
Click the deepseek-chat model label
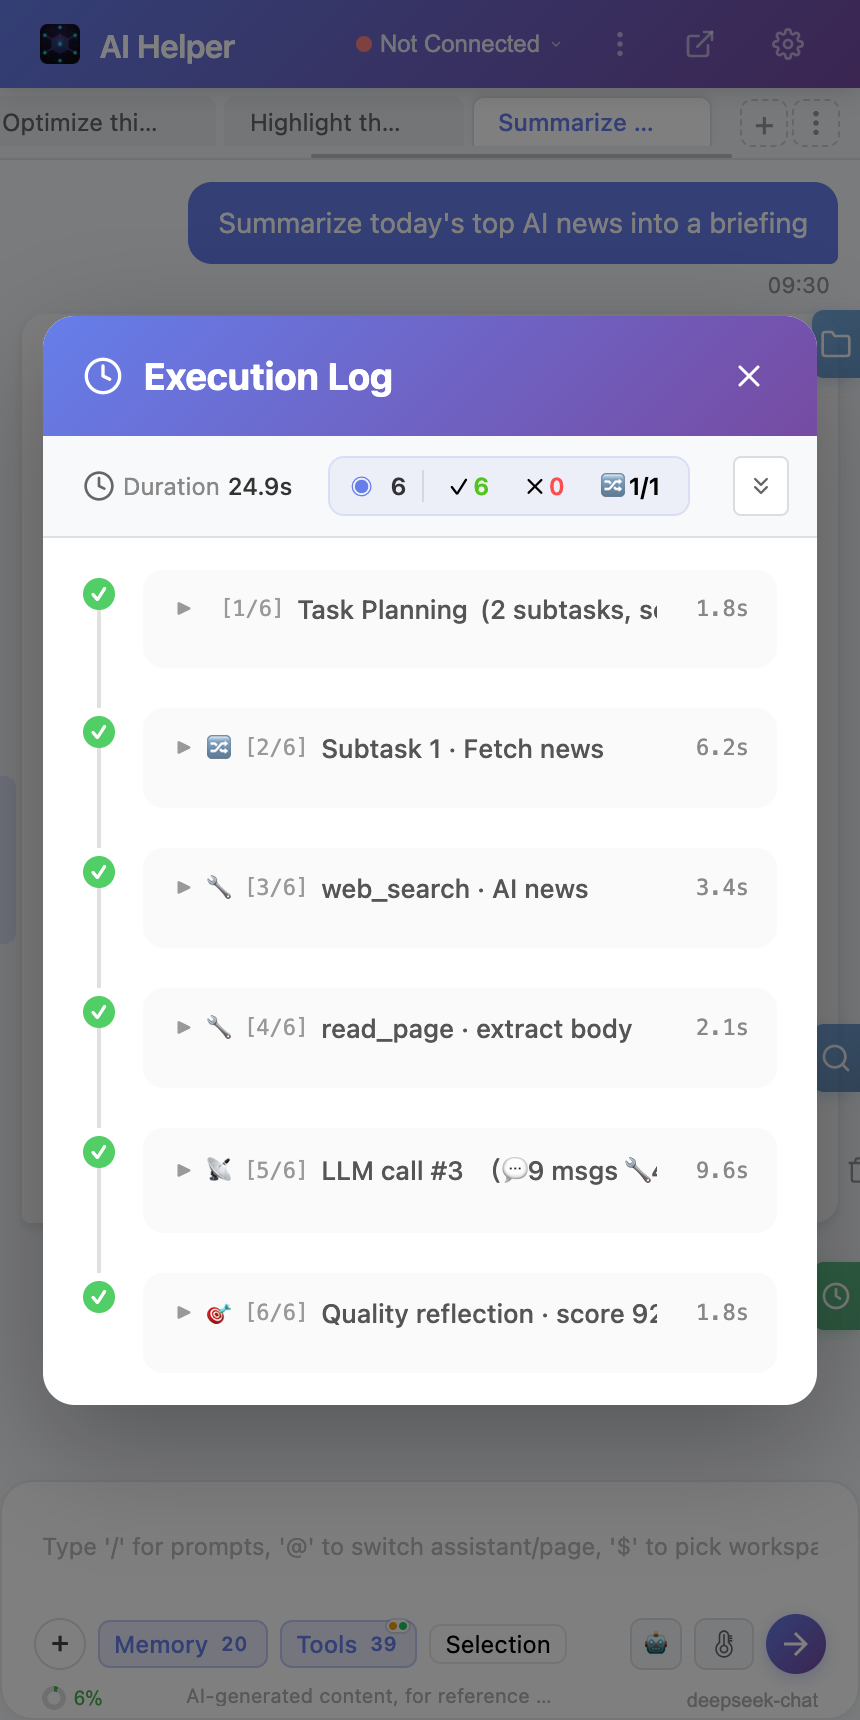pos(752,1700)
